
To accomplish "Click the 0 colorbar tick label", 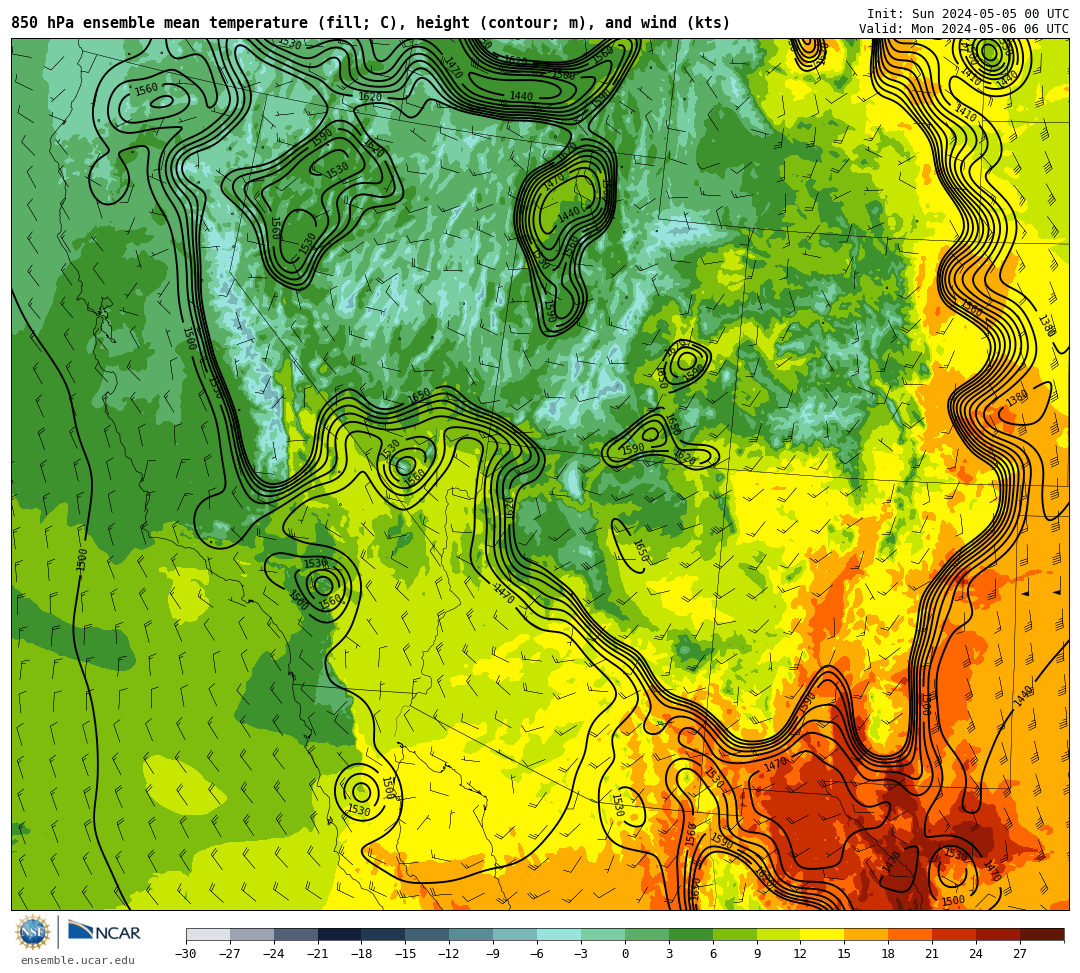I will 625,954.
